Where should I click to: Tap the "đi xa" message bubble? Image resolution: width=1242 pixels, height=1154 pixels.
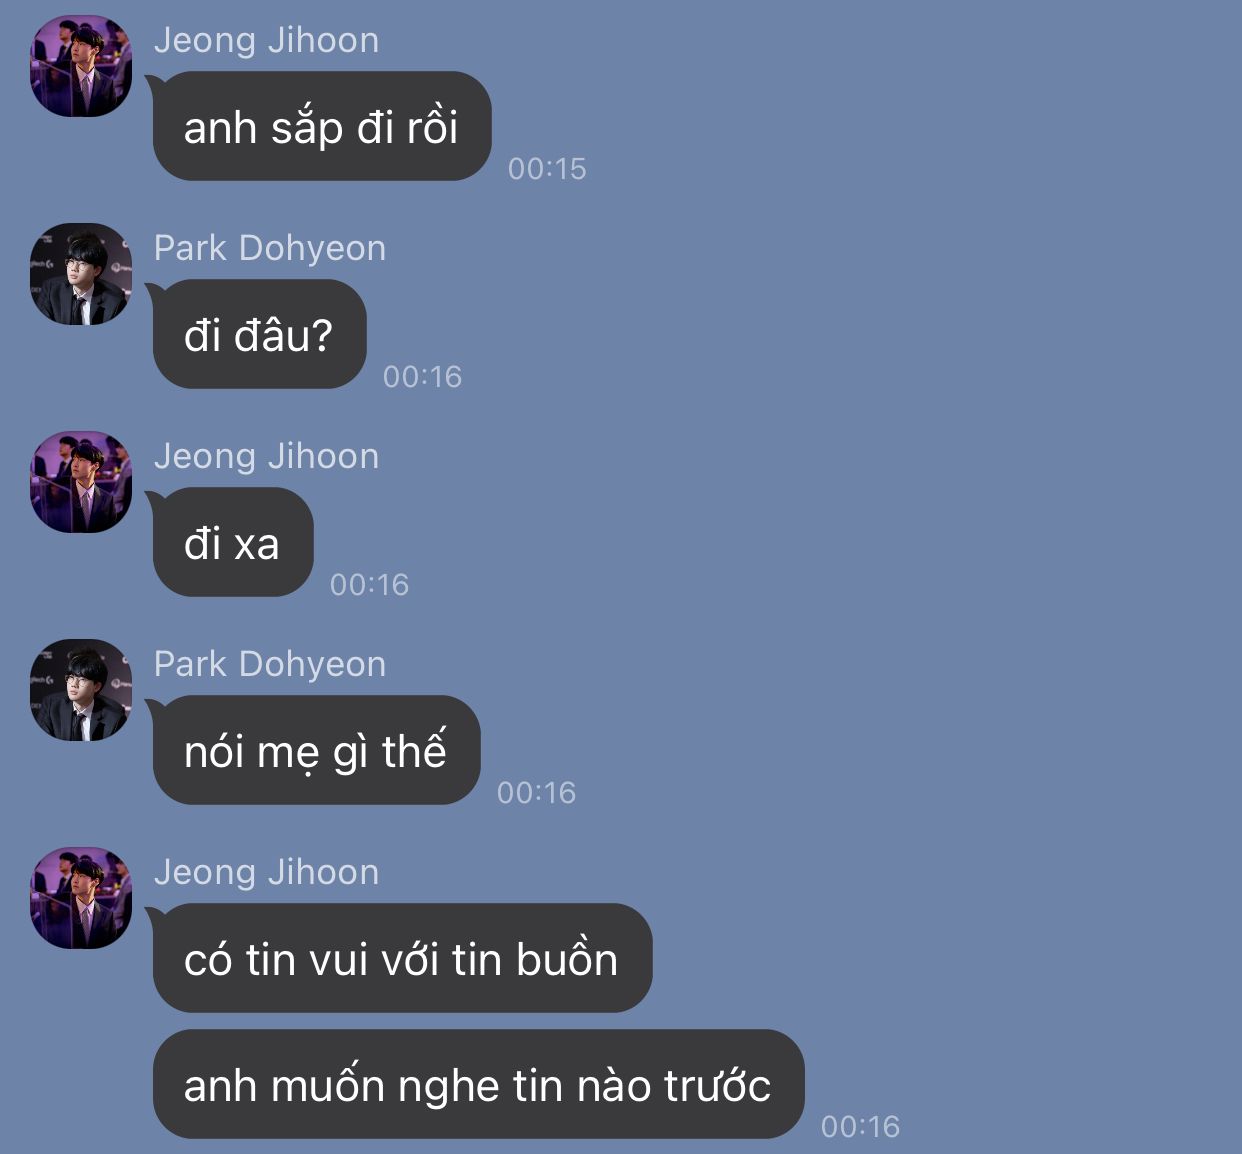233,542
